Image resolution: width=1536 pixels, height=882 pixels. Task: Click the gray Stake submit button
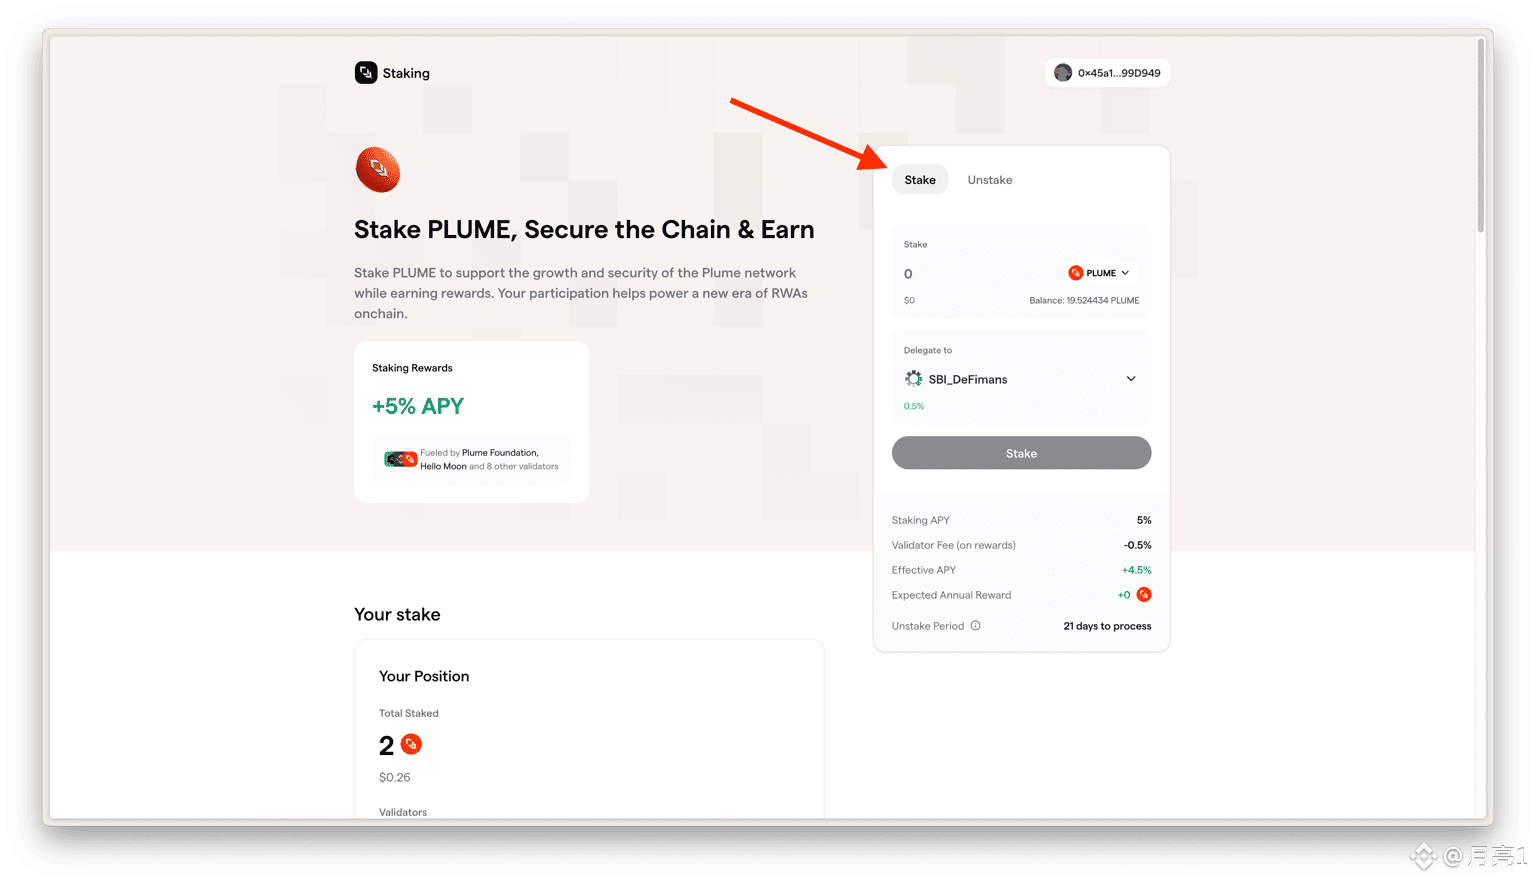pyautogui.click(x=1021, y=453)
